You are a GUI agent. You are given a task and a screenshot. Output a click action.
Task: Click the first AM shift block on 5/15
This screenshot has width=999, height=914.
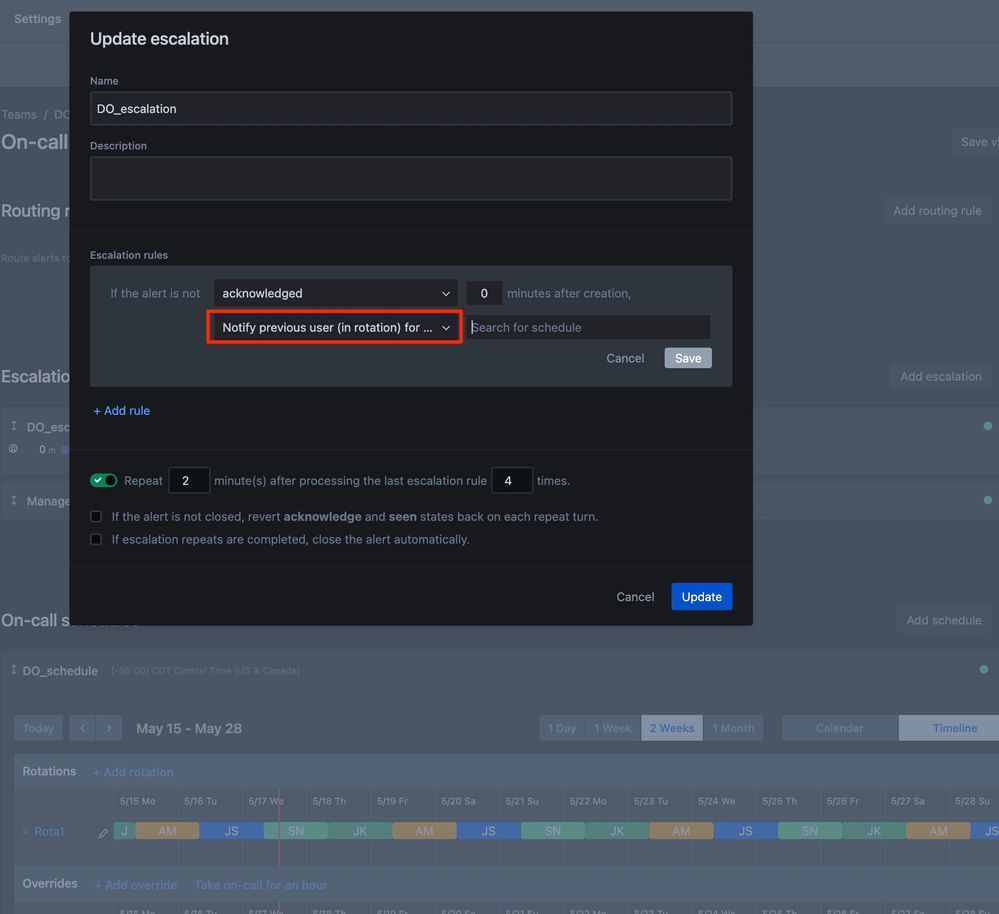pyautogui.click(x=168, y=831)
